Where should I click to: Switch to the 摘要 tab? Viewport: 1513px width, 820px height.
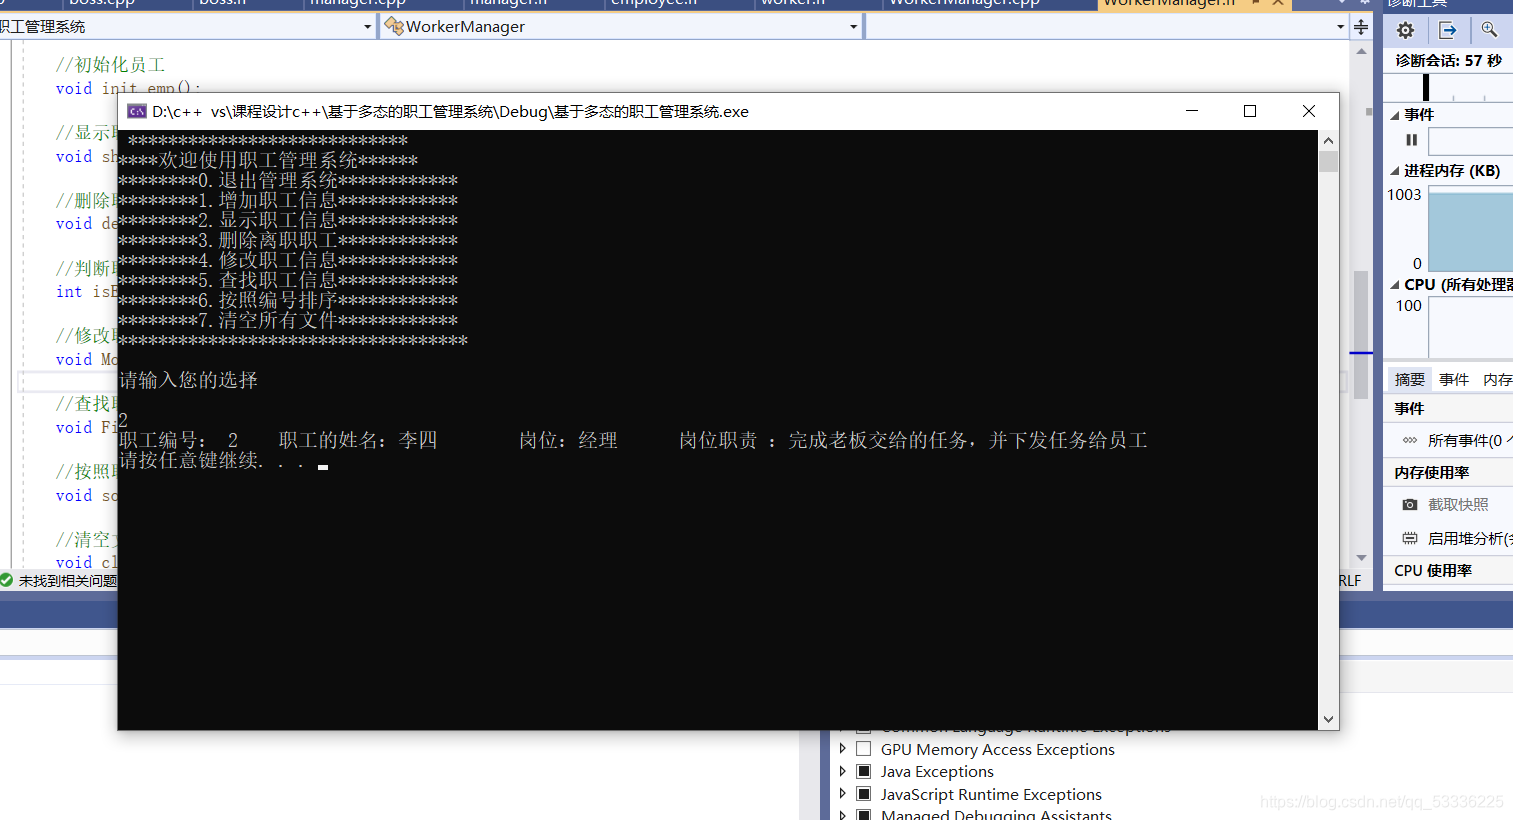pyautogui.click(x=1409, y=379)
